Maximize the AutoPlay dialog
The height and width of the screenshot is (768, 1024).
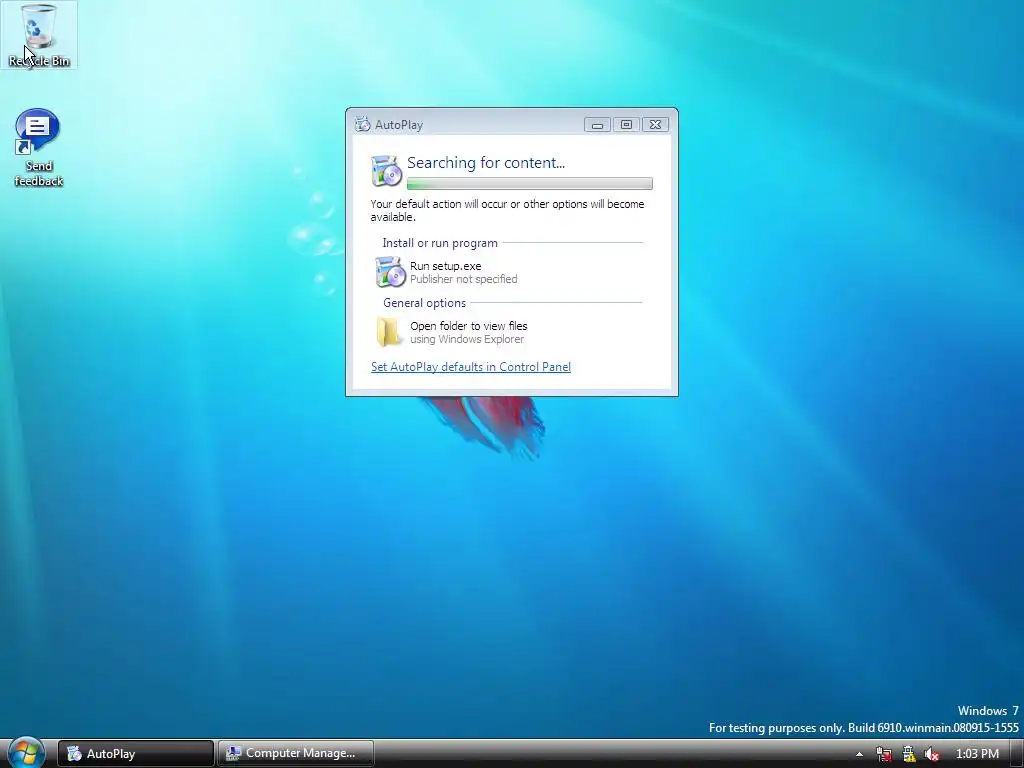click(x=626, y=125)
